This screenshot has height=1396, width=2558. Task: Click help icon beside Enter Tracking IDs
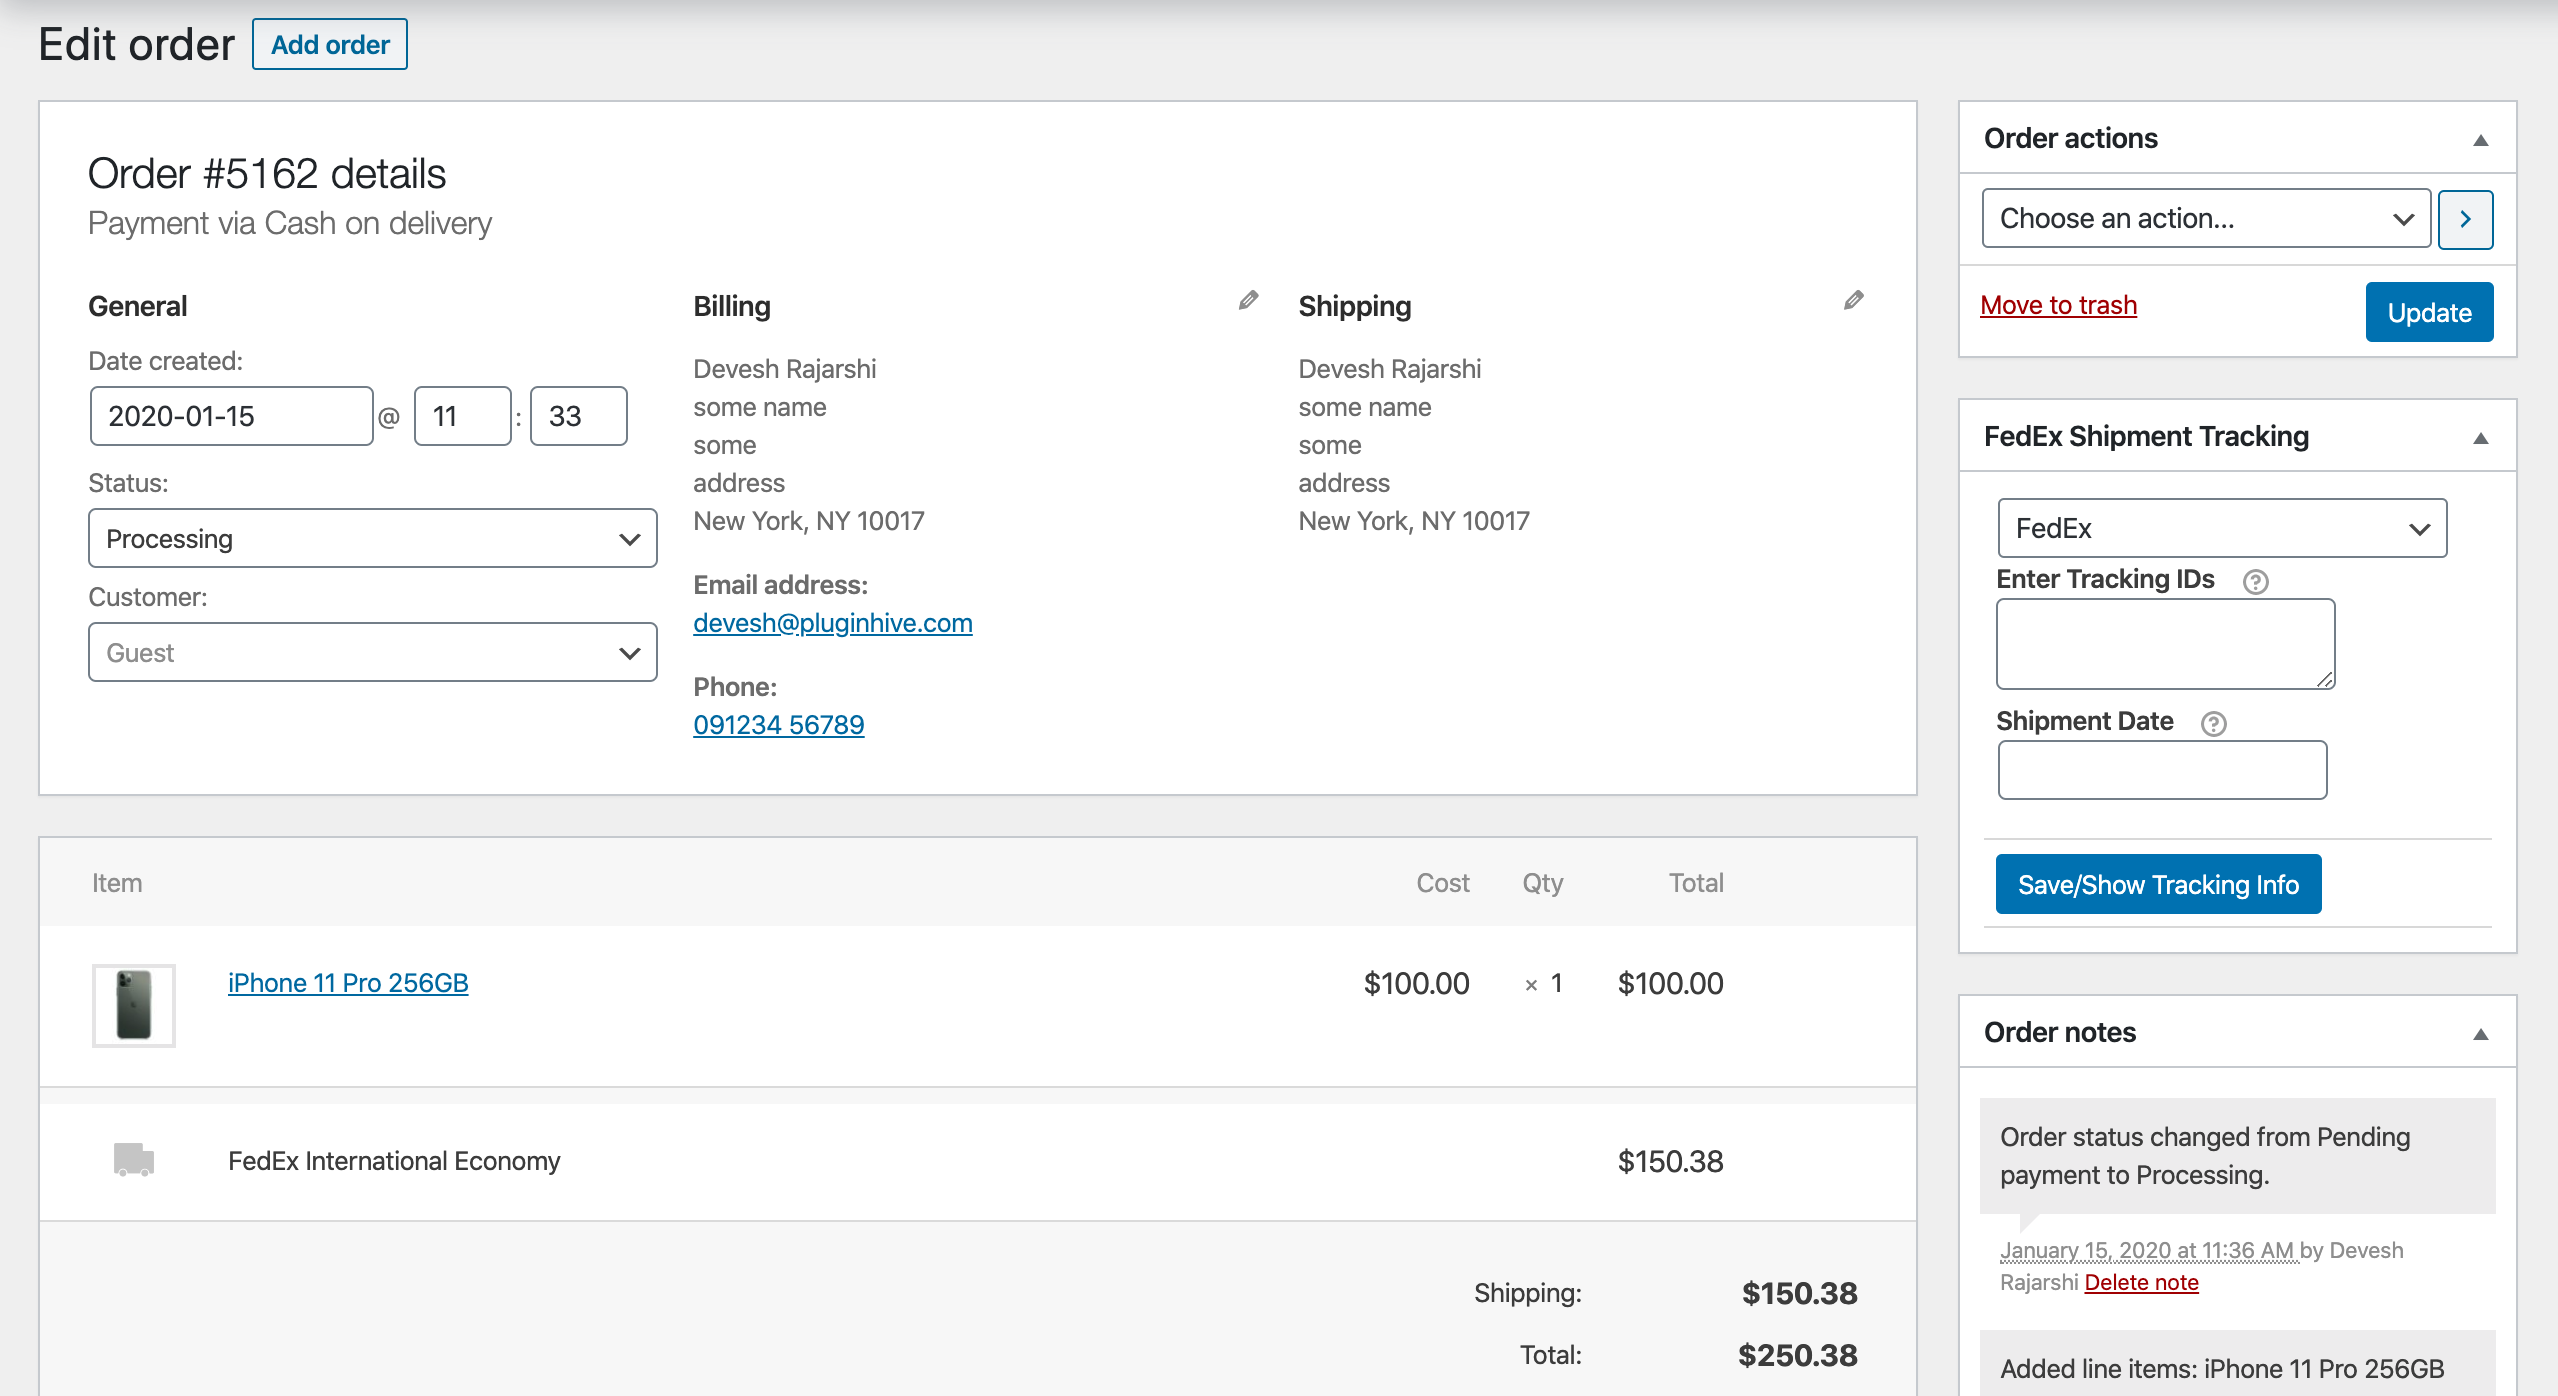point(2255,581)
